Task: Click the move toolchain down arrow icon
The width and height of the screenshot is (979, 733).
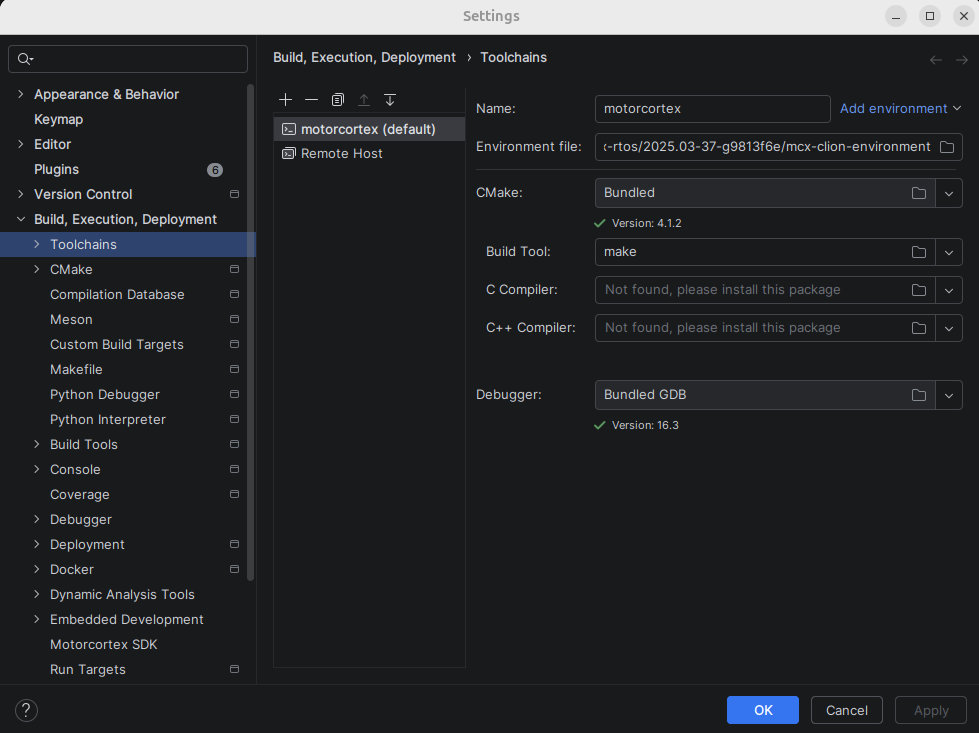Action: coord(390,100)
